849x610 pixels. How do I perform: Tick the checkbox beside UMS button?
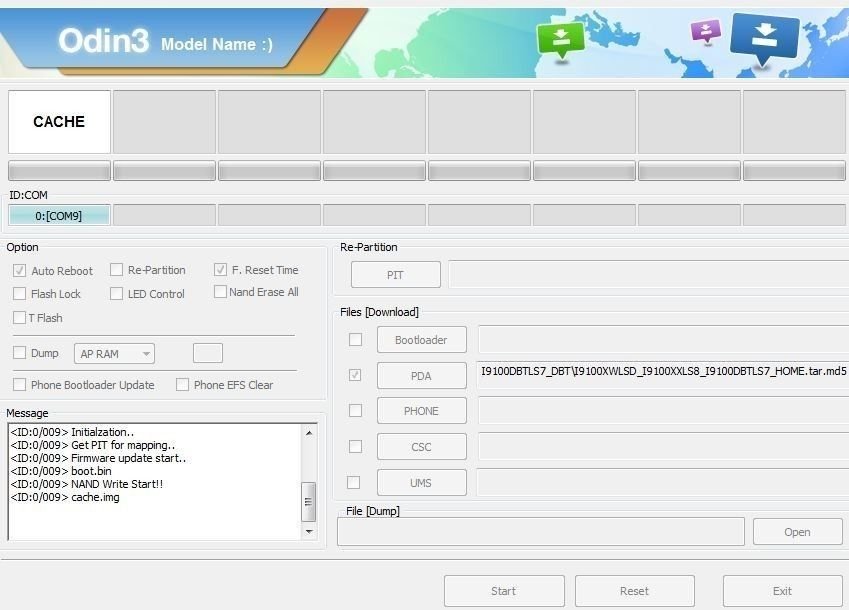point(354,482)
